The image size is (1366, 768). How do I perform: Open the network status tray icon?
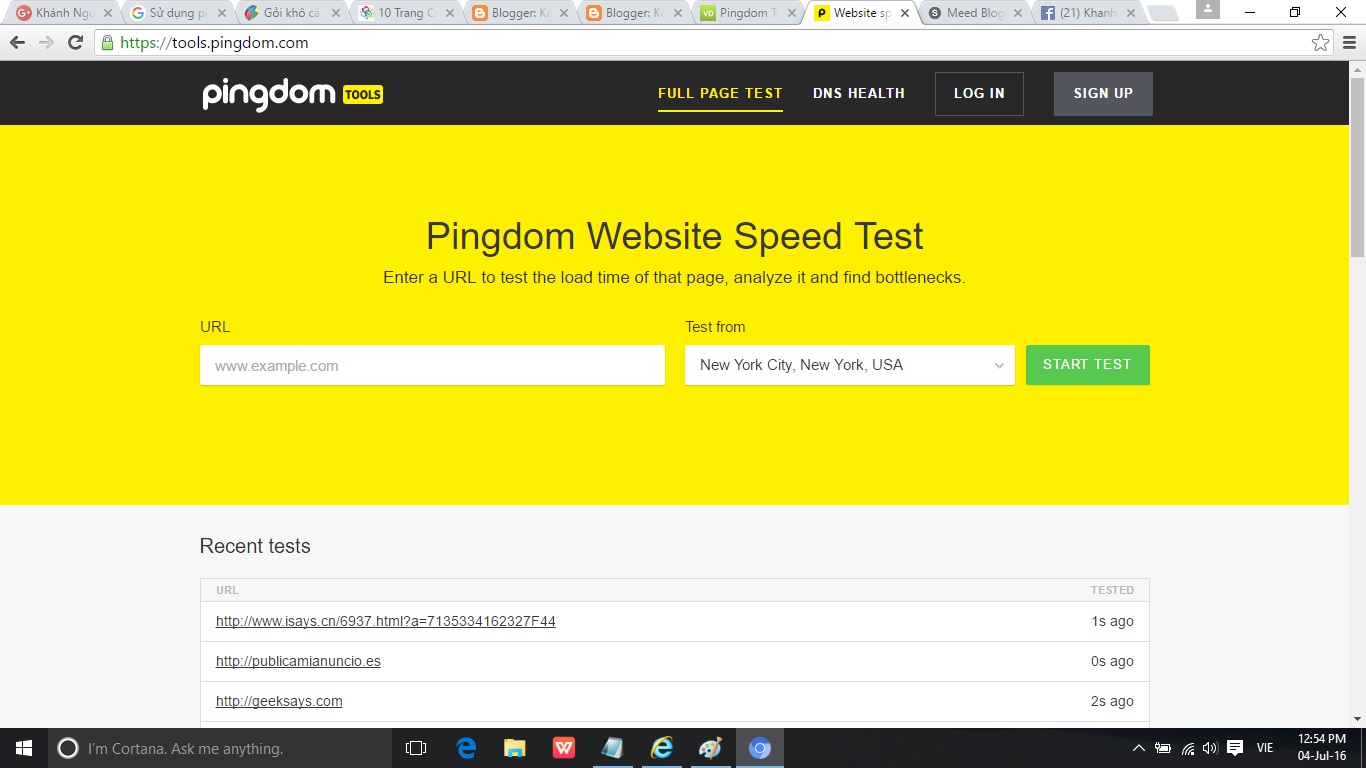tap(1188, 748)
